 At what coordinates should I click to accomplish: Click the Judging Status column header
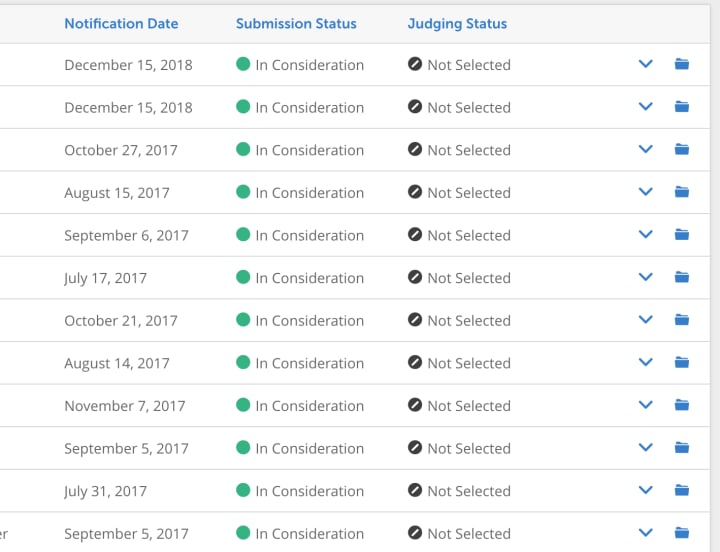[x=457, y=23]
